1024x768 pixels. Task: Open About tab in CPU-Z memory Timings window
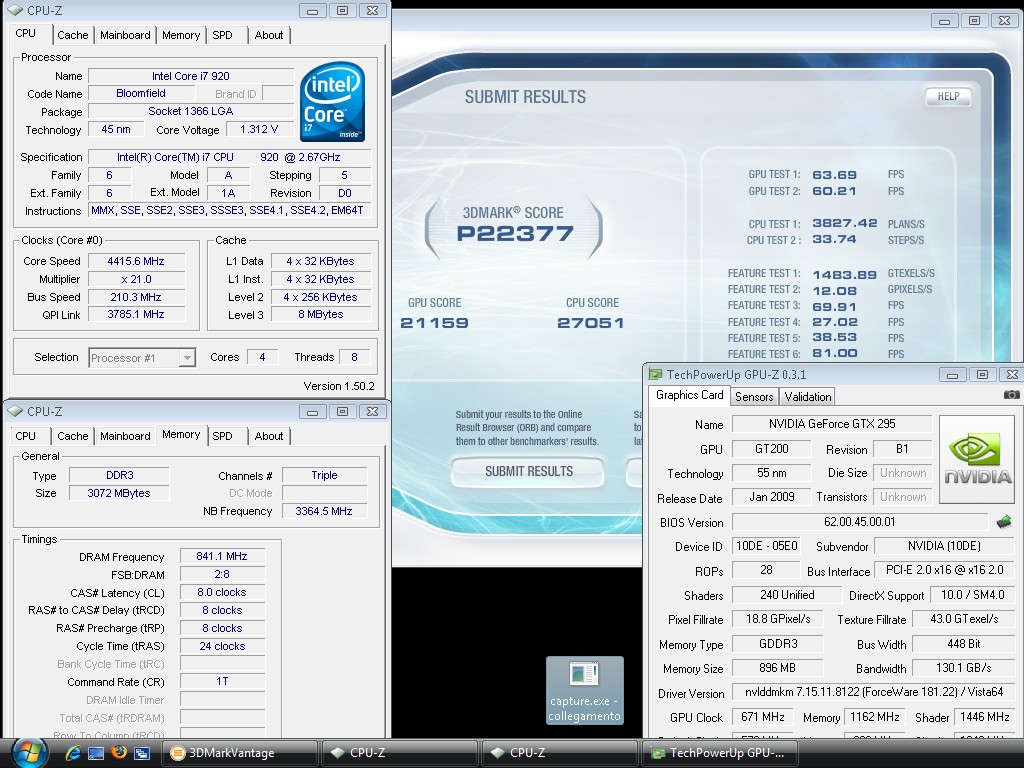(269, 436)
